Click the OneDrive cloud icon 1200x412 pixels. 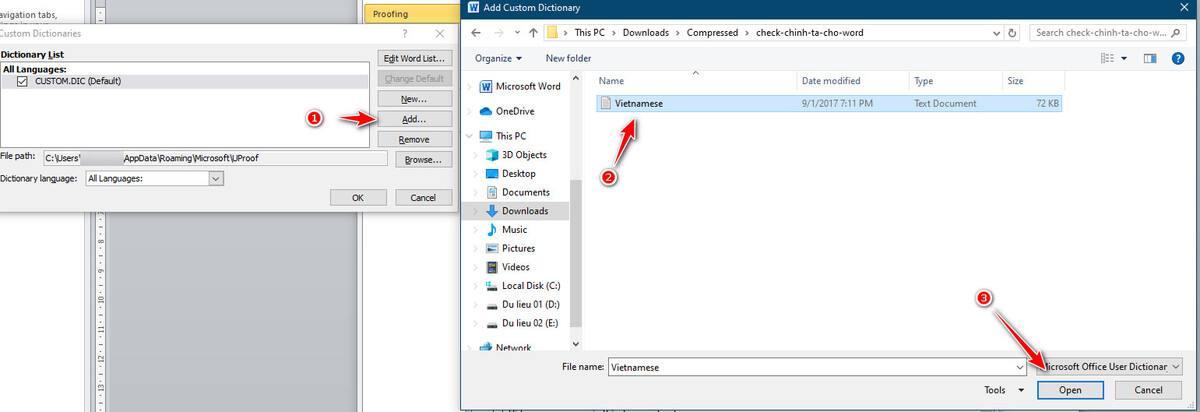(487, 111)
